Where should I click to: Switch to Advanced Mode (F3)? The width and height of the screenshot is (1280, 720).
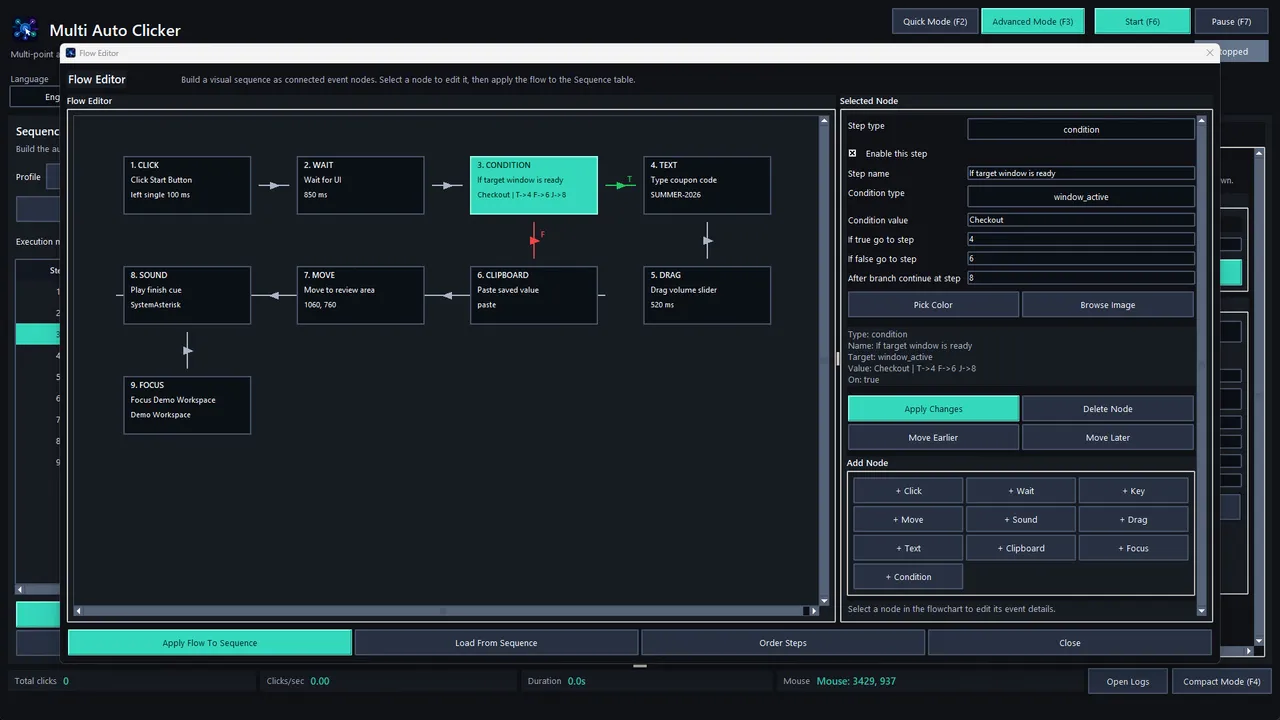tap(1033, 21)
